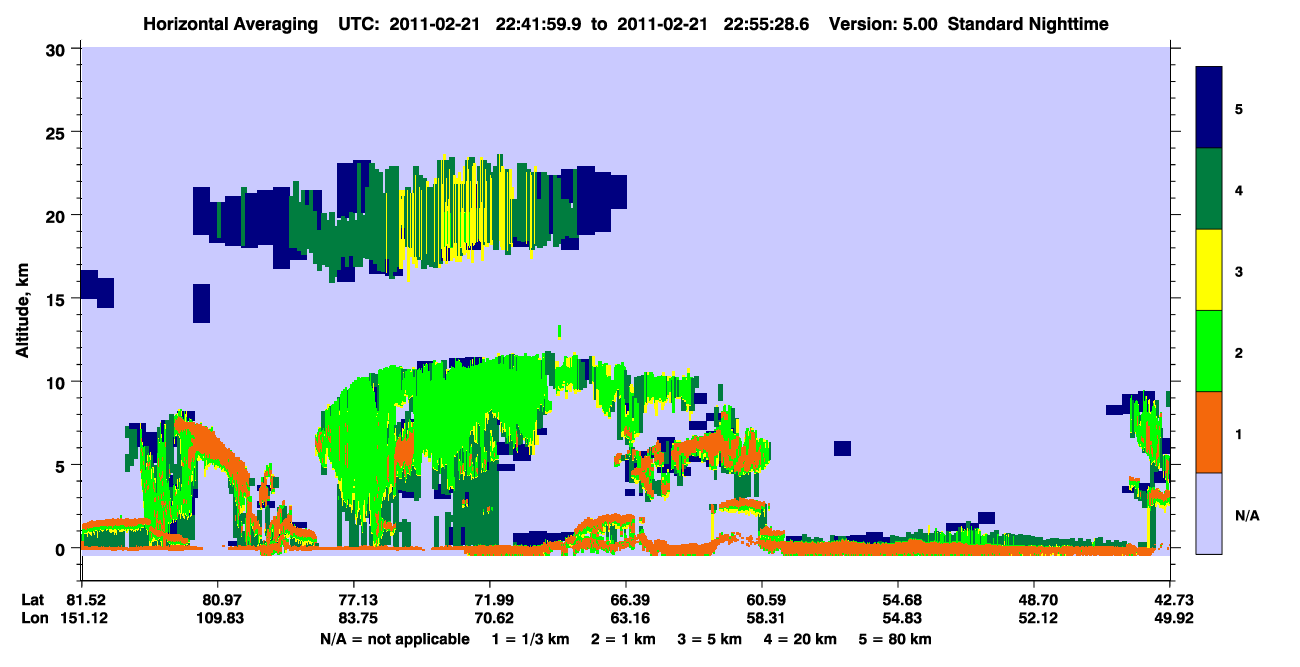Click the '2' label beside the colorbar
The width and height of the screenshot is (1300, 667).
point(1239,352)
